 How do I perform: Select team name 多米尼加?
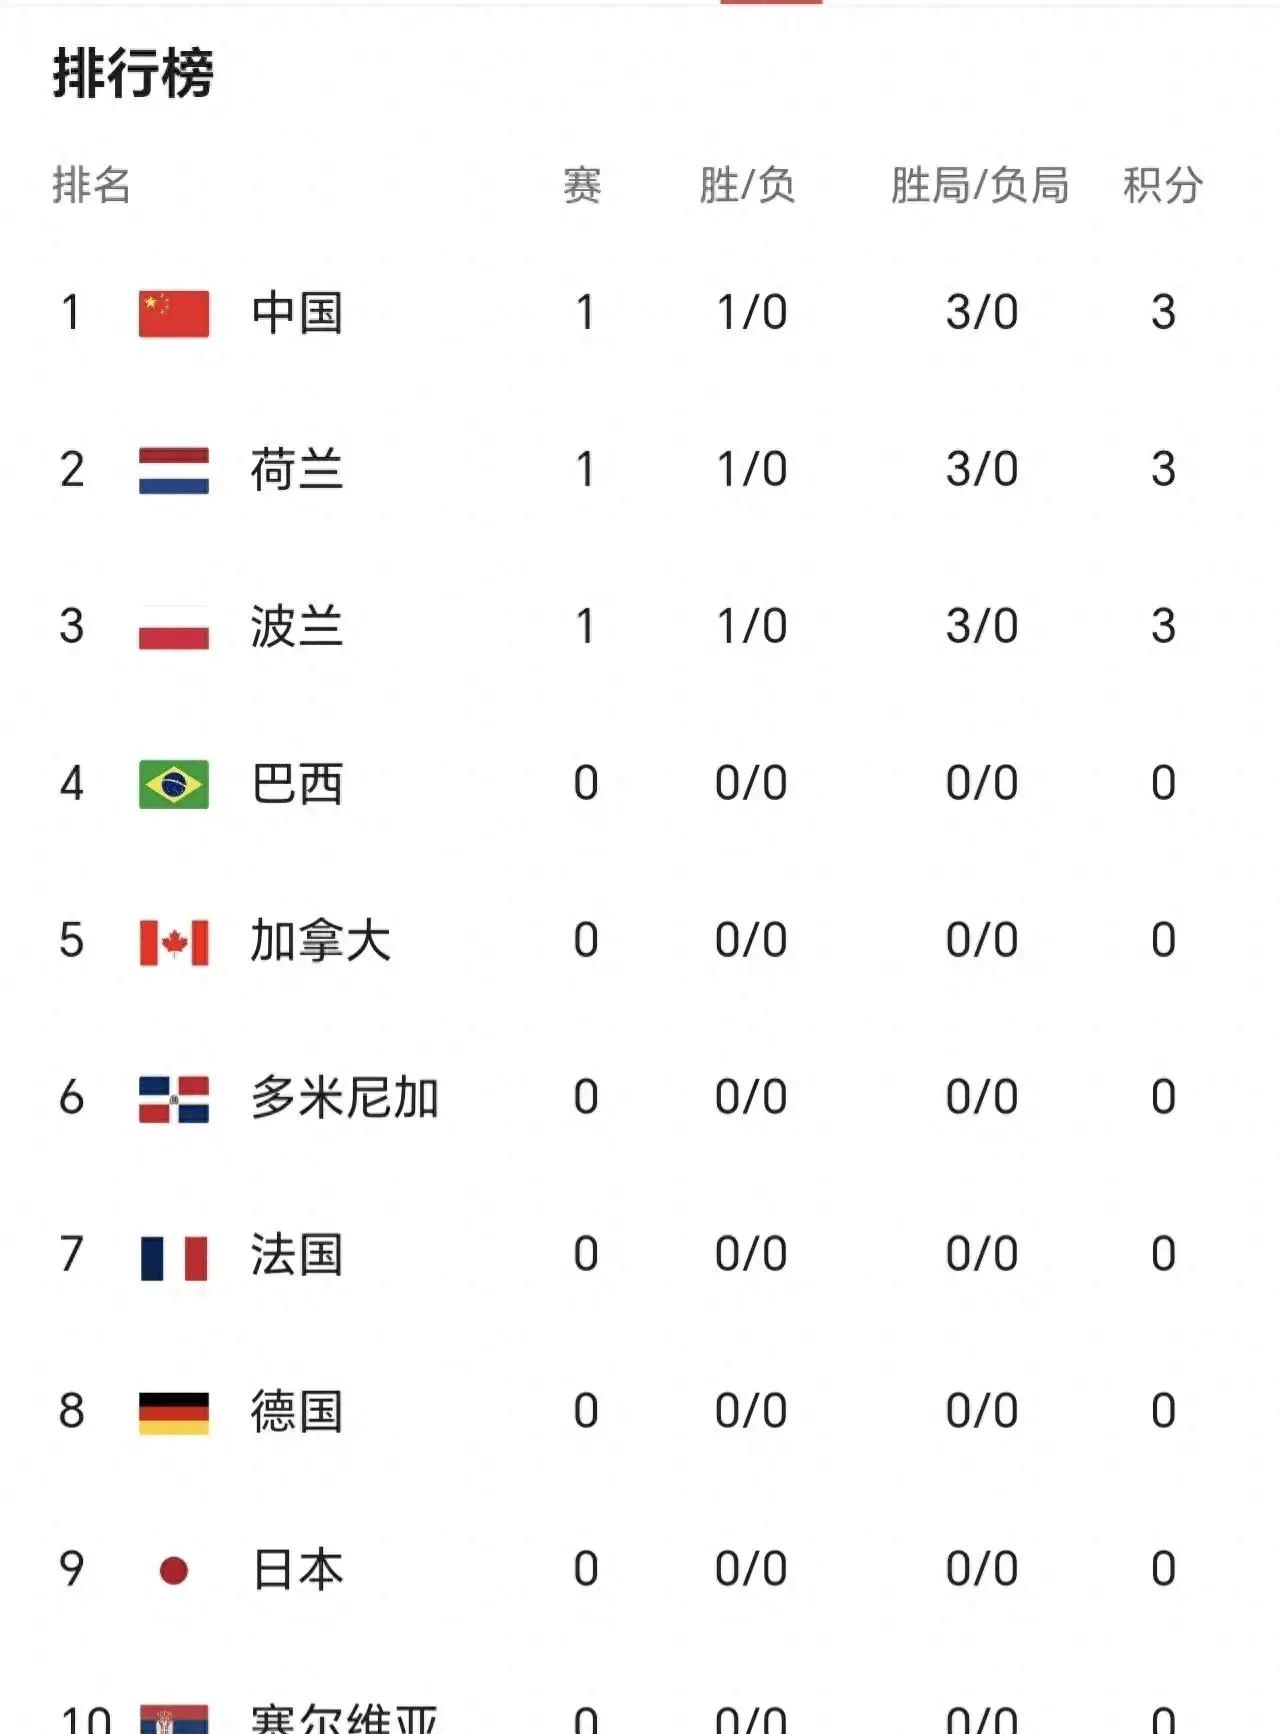coord(344,1099)
